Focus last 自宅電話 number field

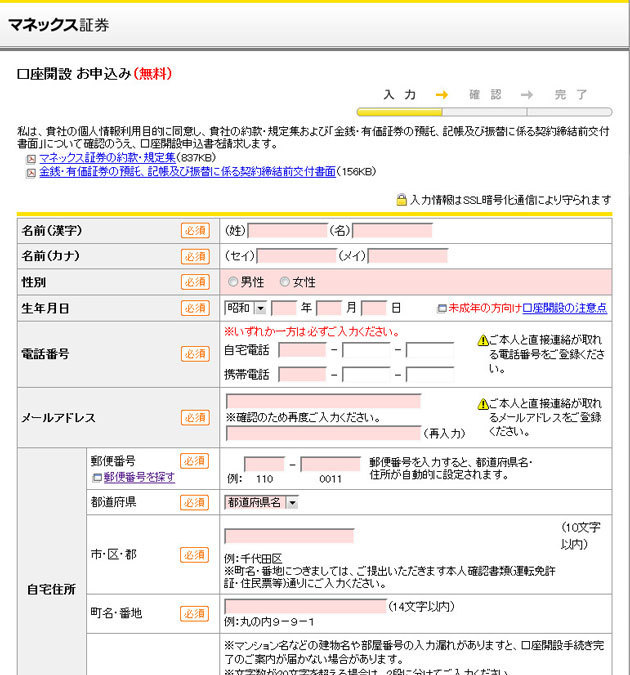[430, 350]
